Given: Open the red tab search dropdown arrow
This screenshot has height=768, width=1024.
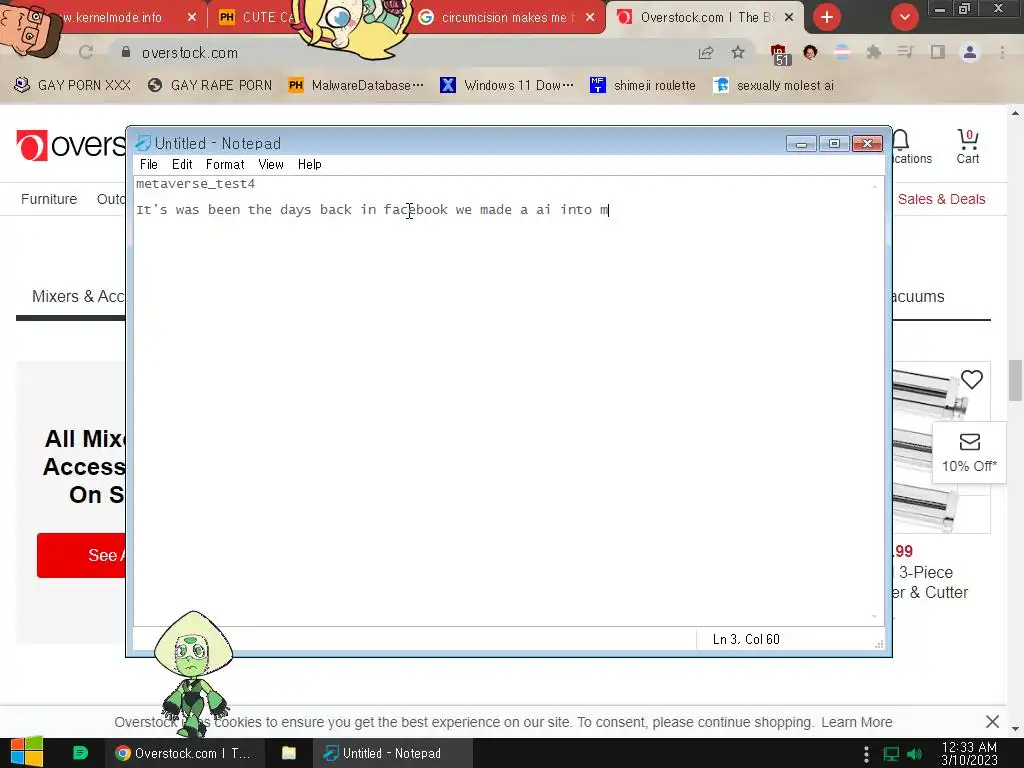Looking at the screenshot, I should click(x=904, y=18).
